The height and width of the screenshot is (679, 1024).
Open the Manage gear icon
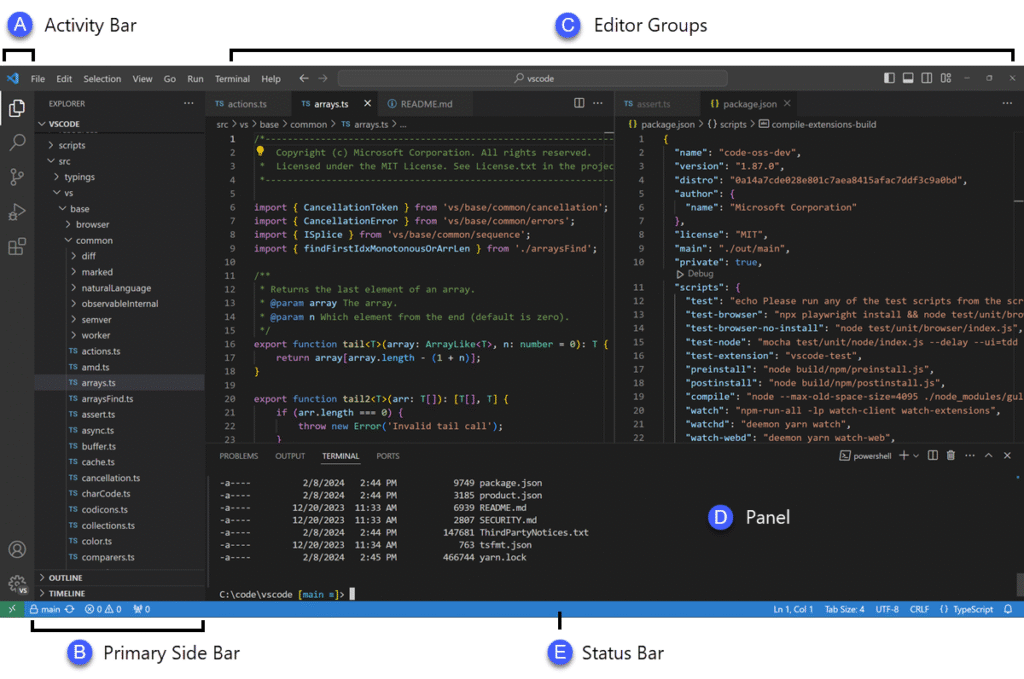[17, 583]
